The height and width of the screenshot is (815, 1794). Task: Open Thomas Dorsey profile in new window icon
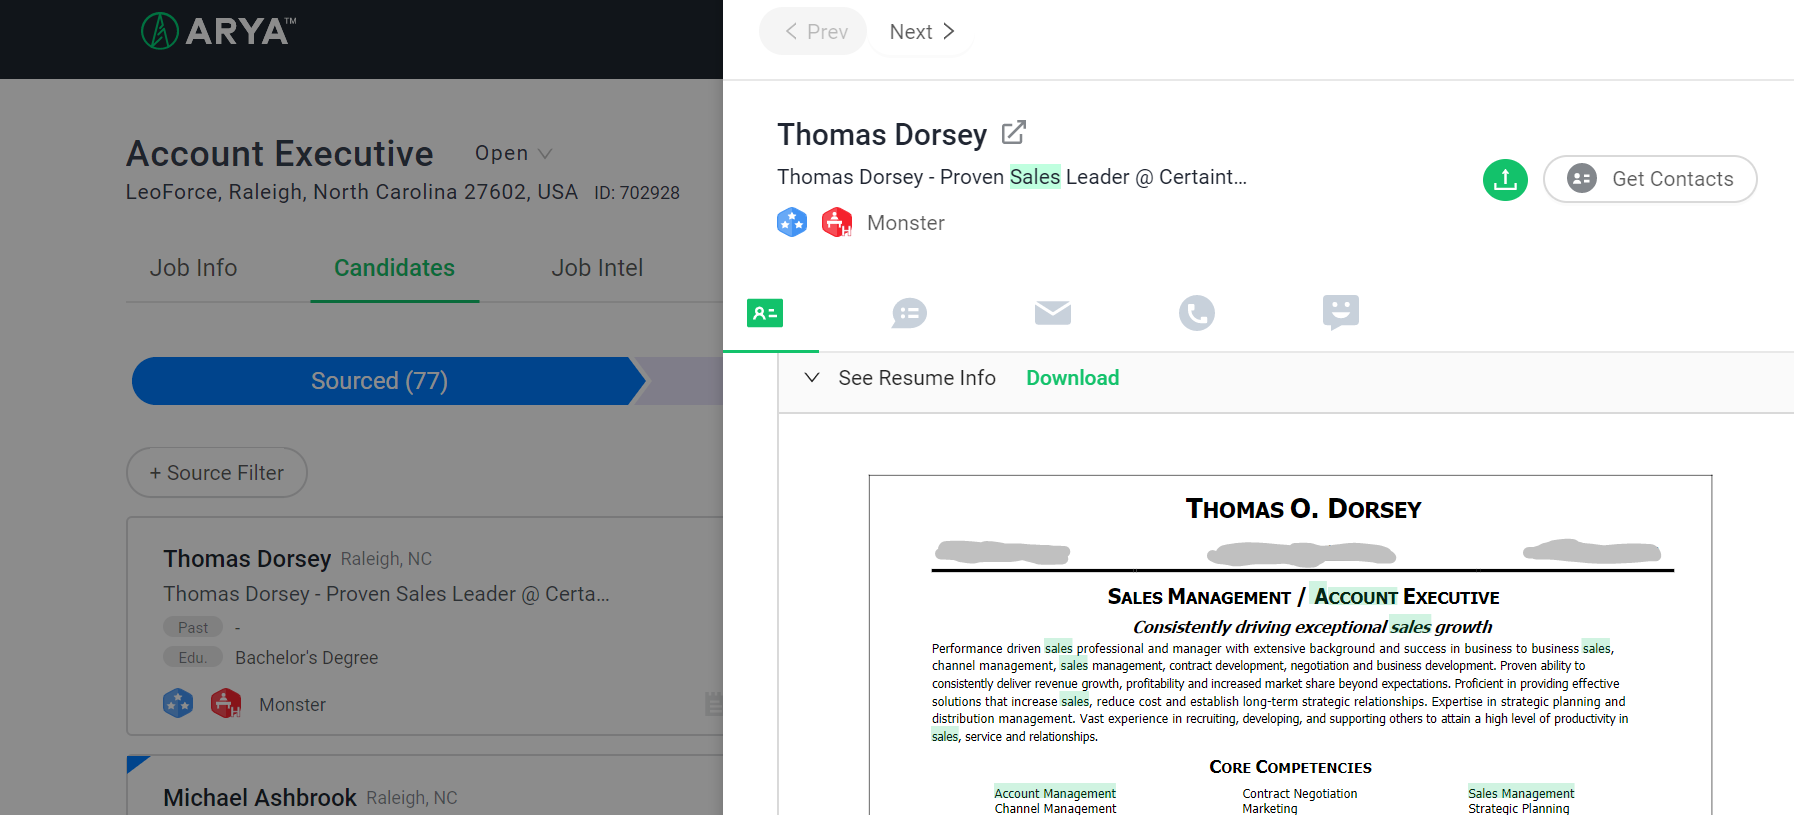1013,132
